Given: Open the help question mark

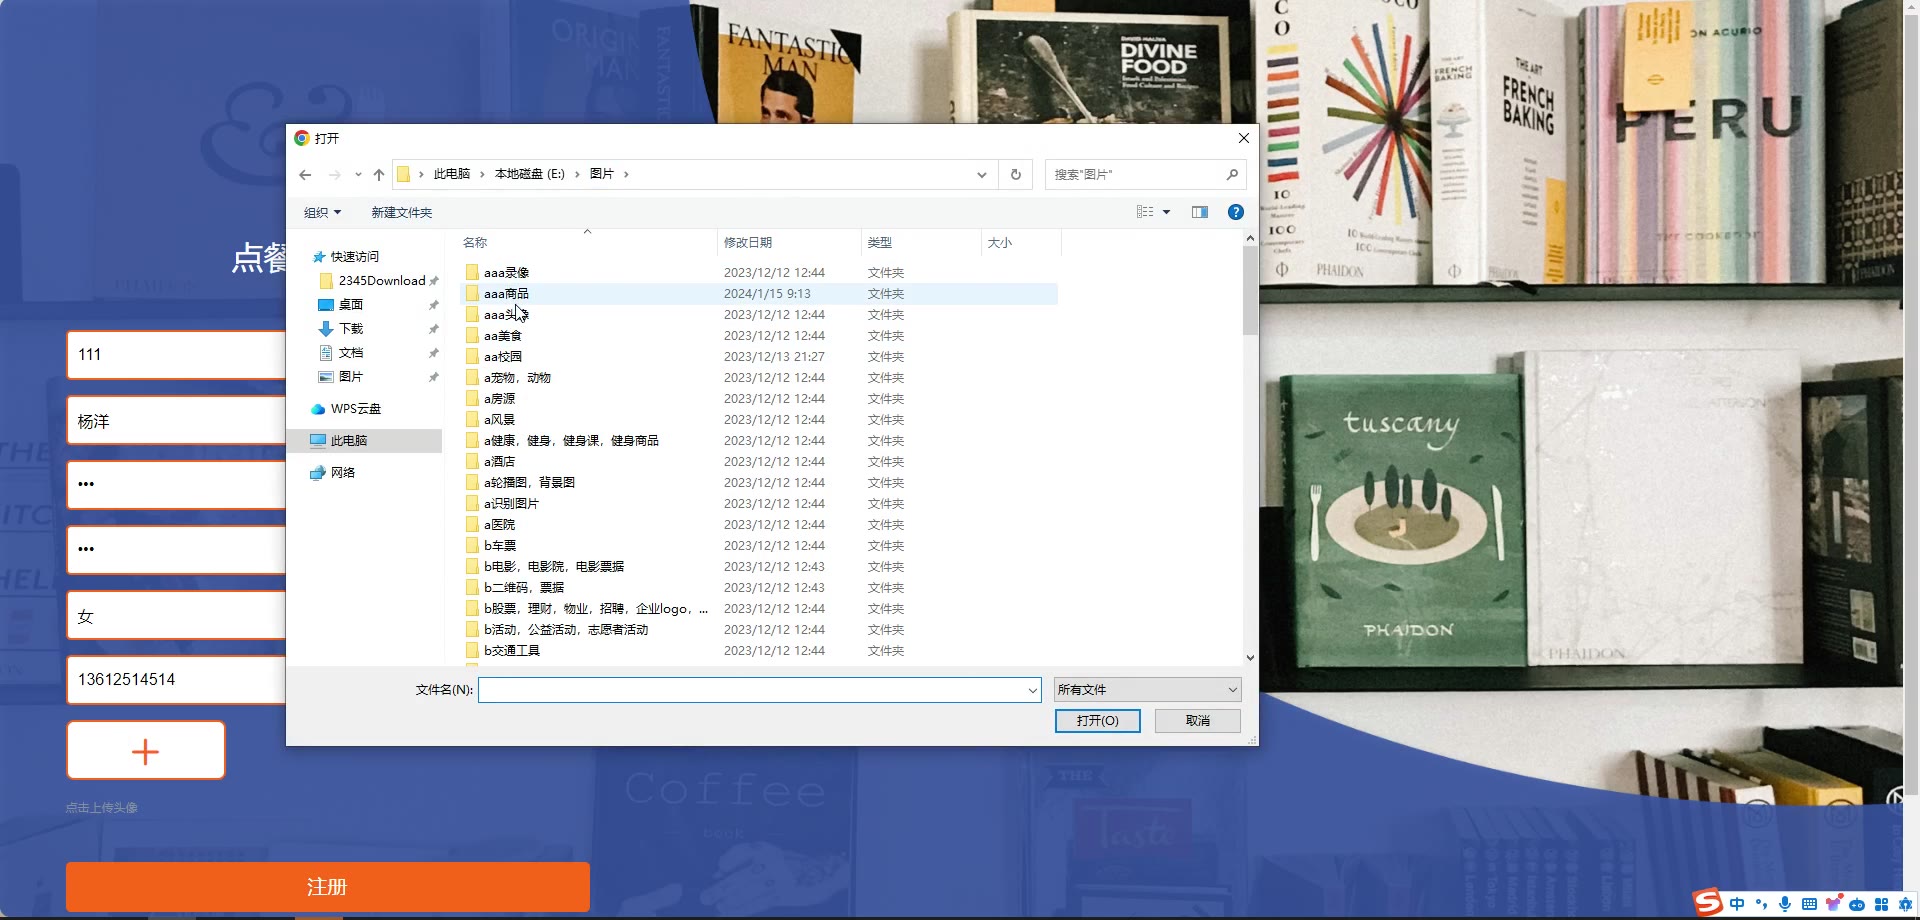Looking at the screenshot, I should coord(1236,212).
